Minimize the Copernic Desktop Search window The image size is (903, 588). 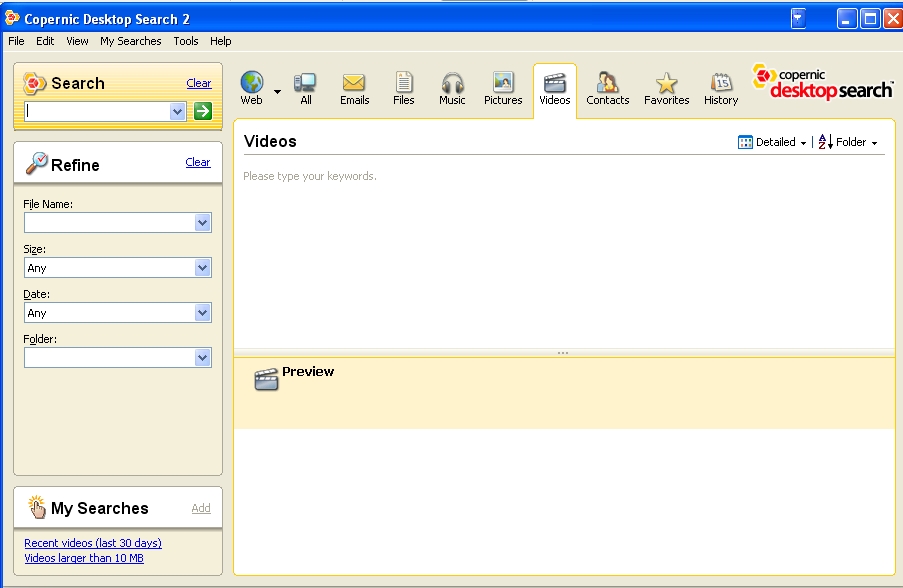846,18
